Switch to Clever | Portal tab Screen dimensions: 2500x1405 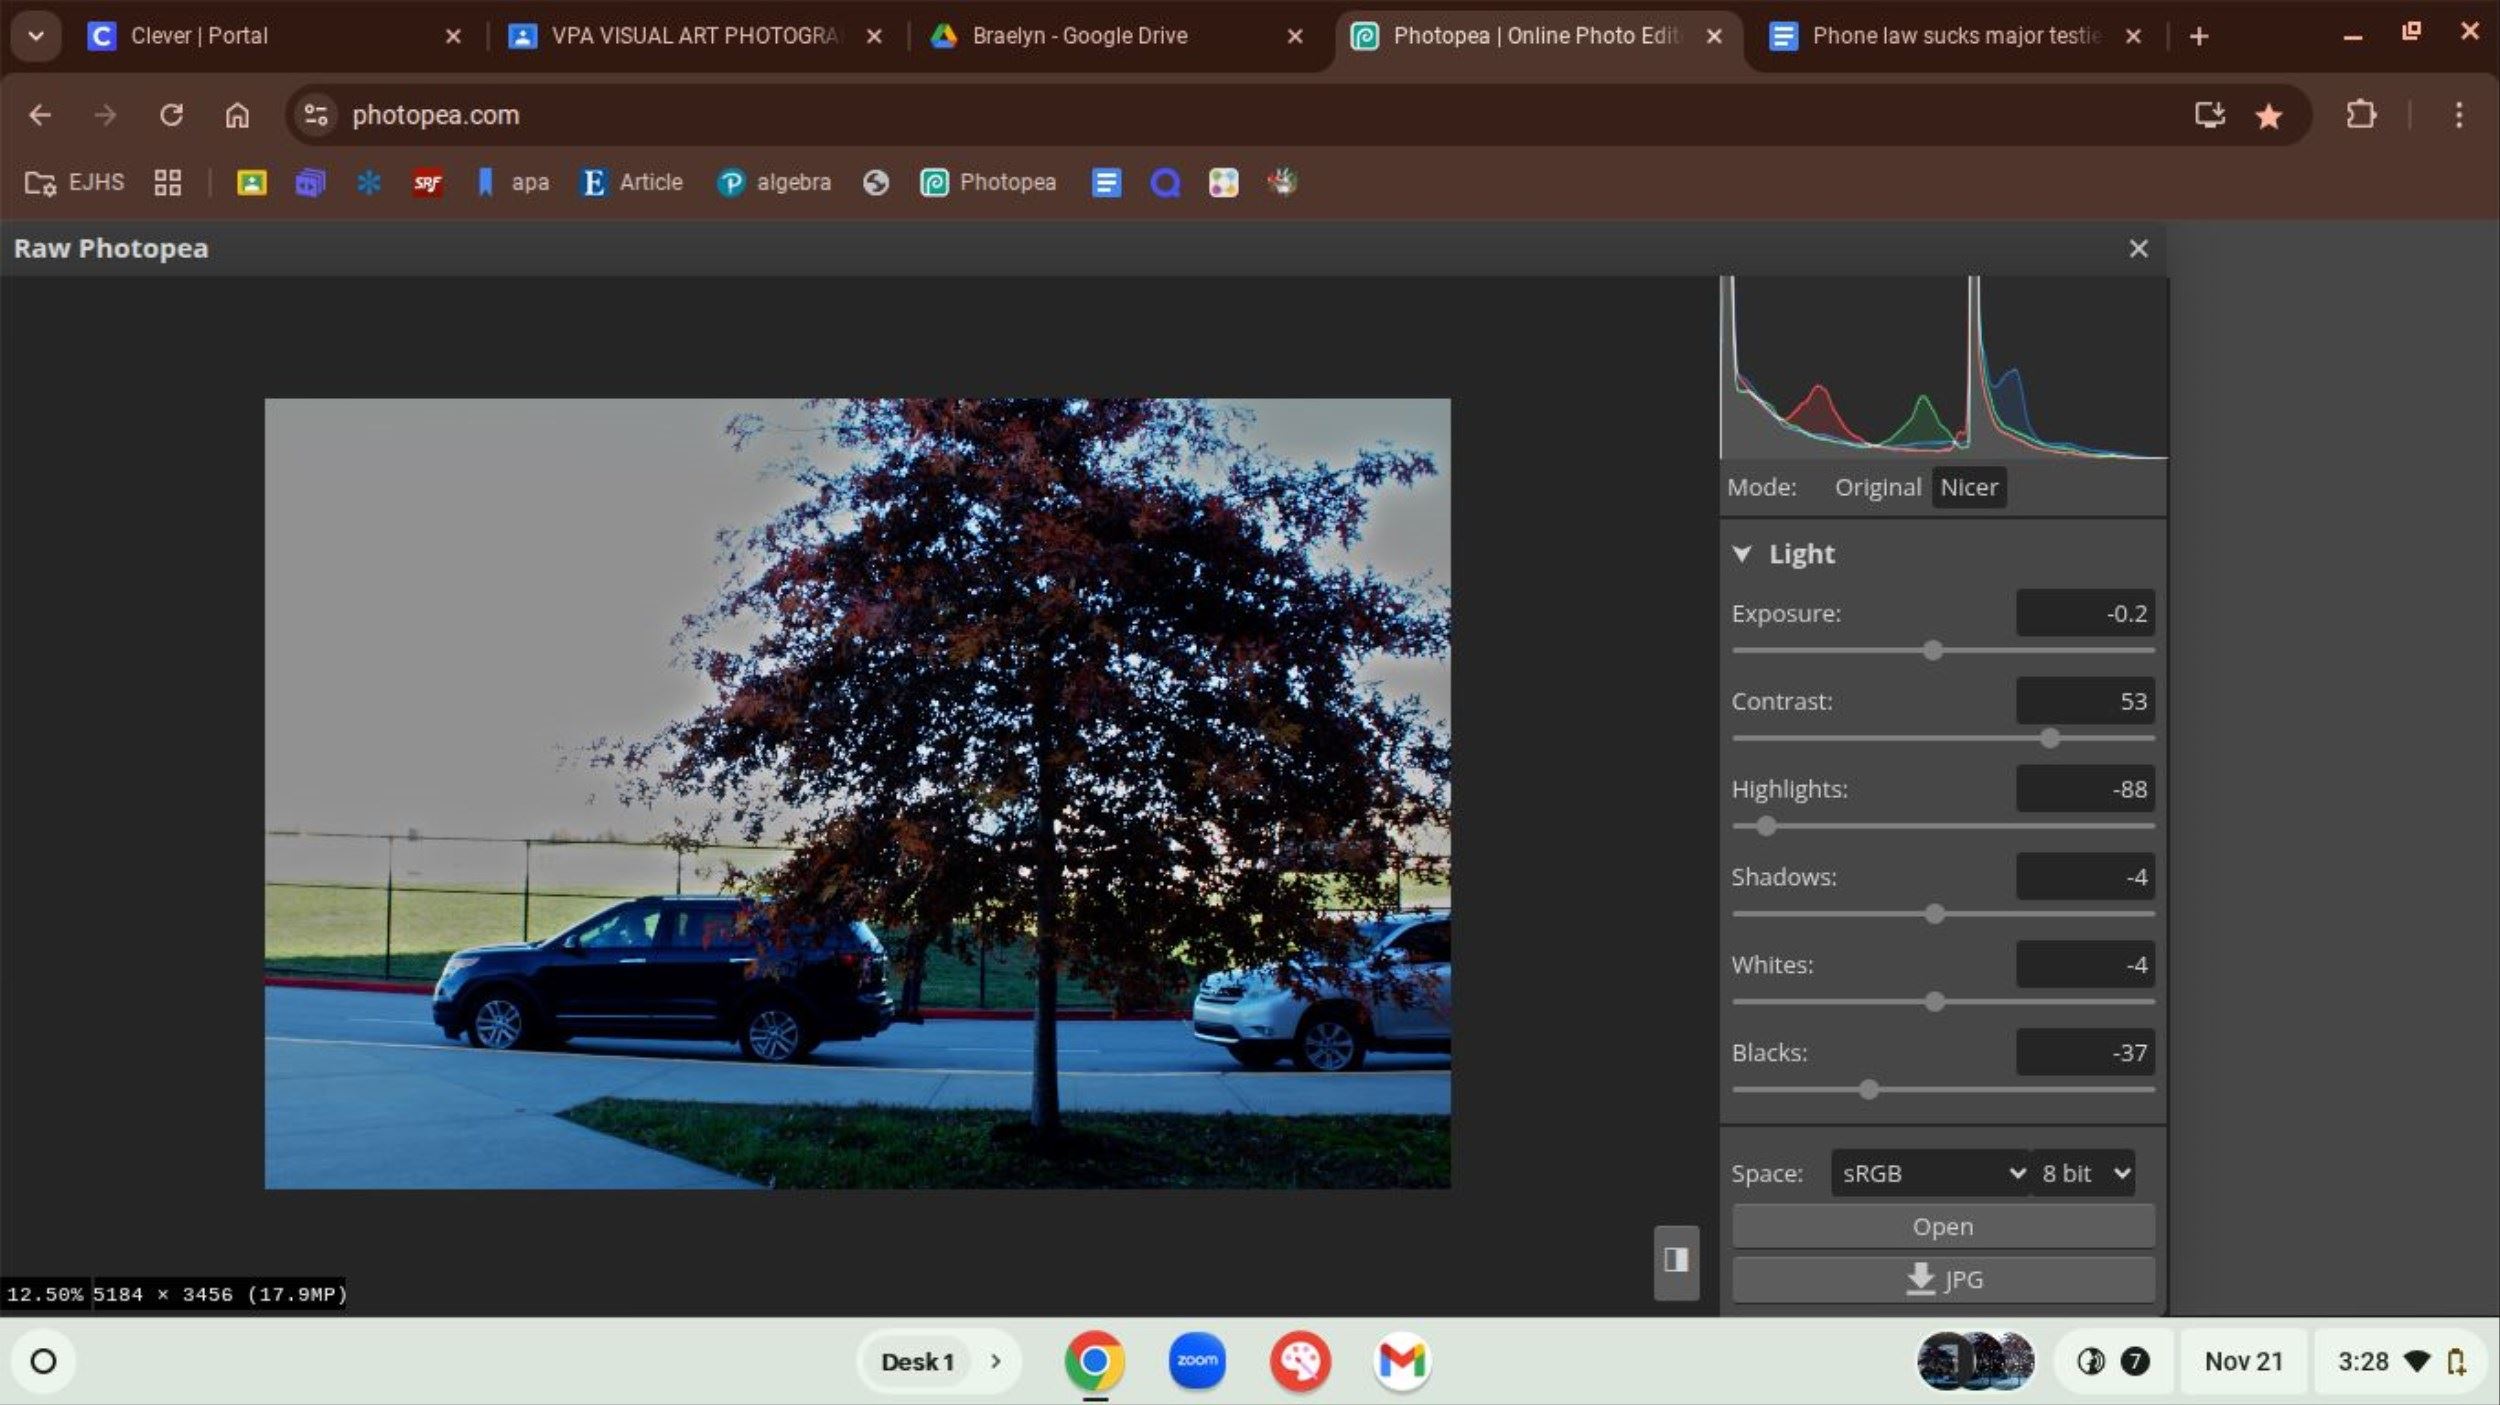pyautogui.click(x=200, y=36)
